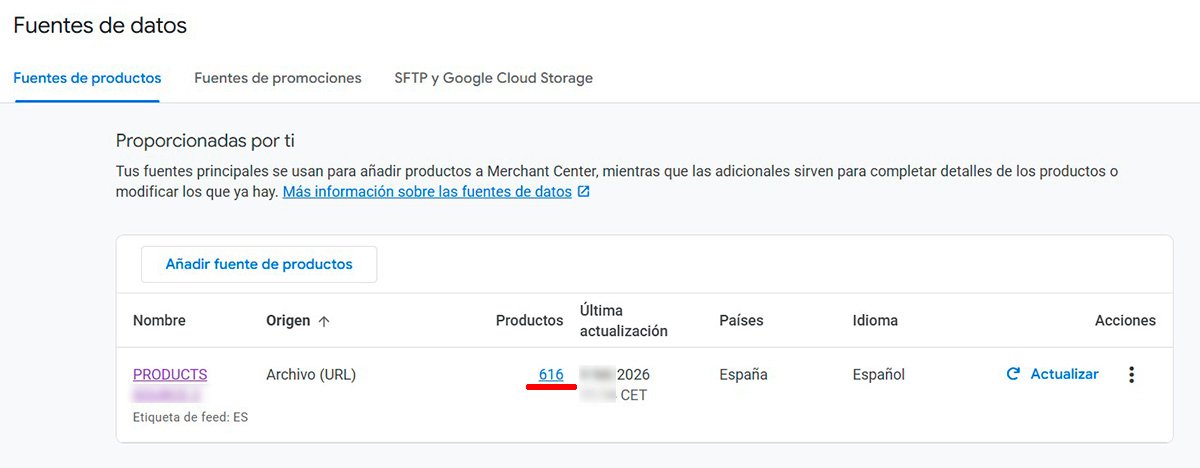
Task: Open the PRODUCTS data source link
Action: 170,375
